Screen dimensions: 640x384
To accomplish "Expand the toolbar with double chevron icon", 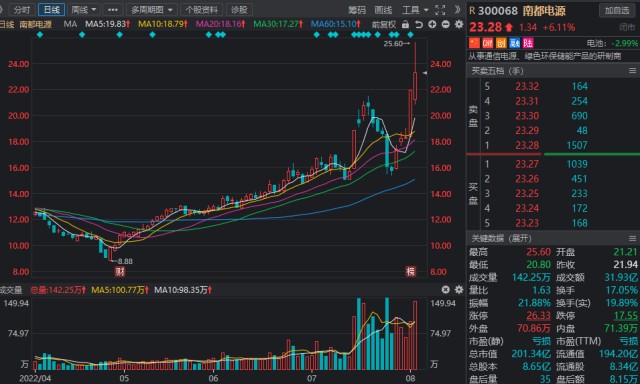I will [458, 9].
